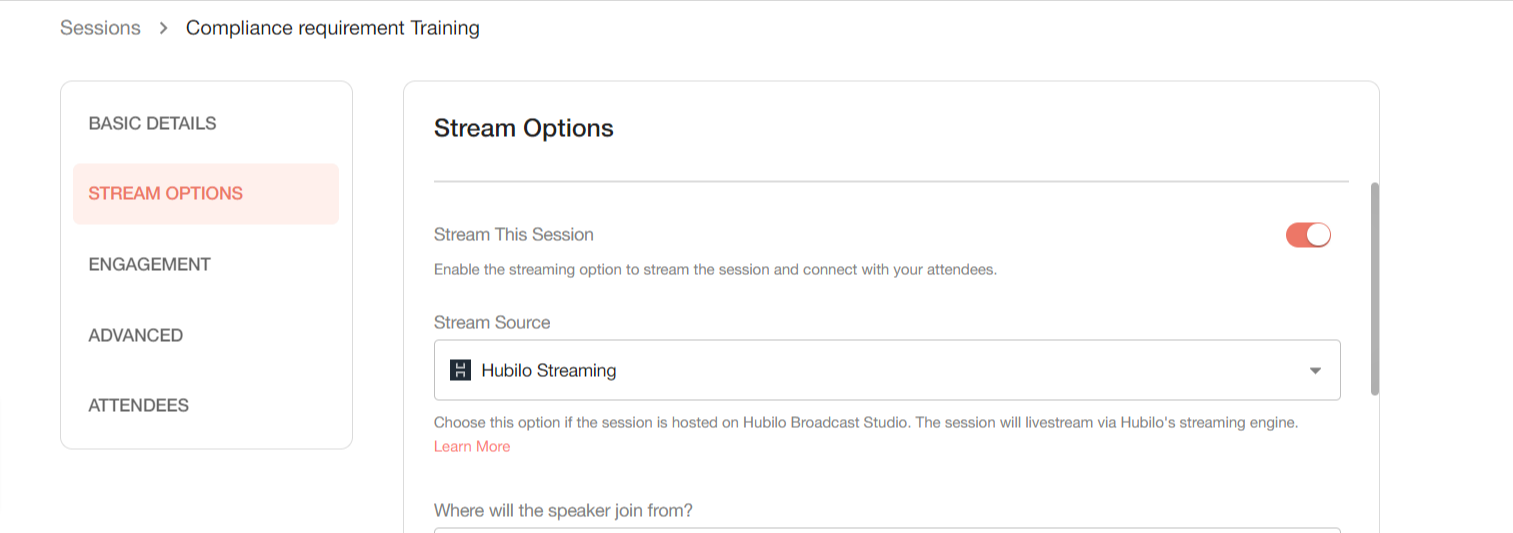The image size is (1513, 533).
Task: Open the Stream Source dropdown arrow
Action: click(1315, 371)
